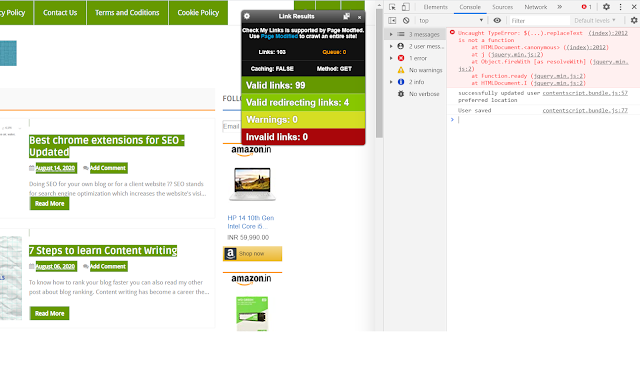640x373 pixels.
Task: Click the yellow Warnings: 0 bar
Action: tap(303, 120)
